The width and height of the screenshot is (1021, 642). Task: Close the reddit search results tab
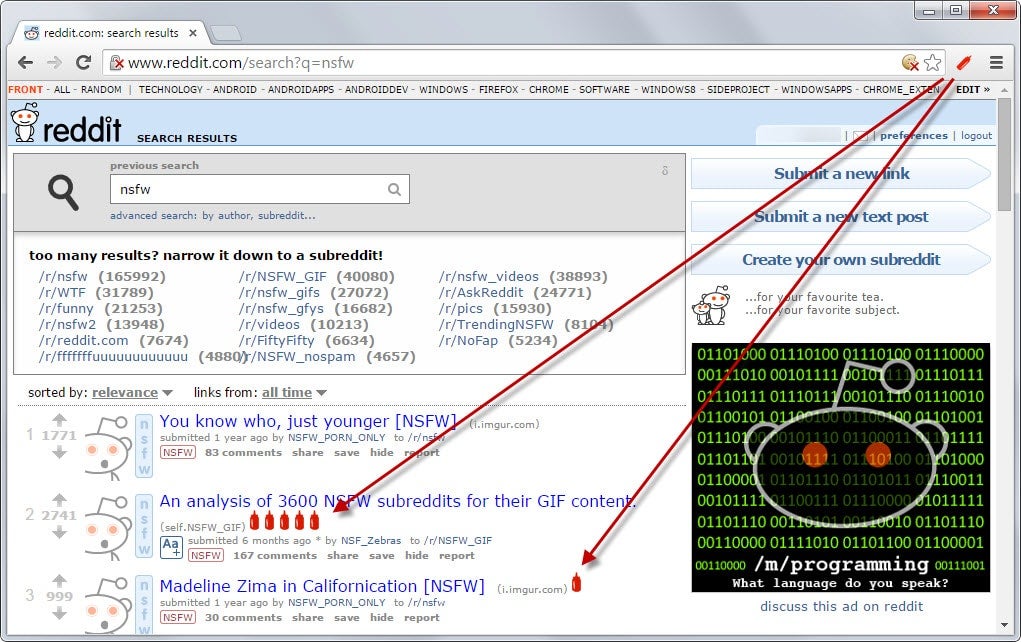[x=193, y=33]
